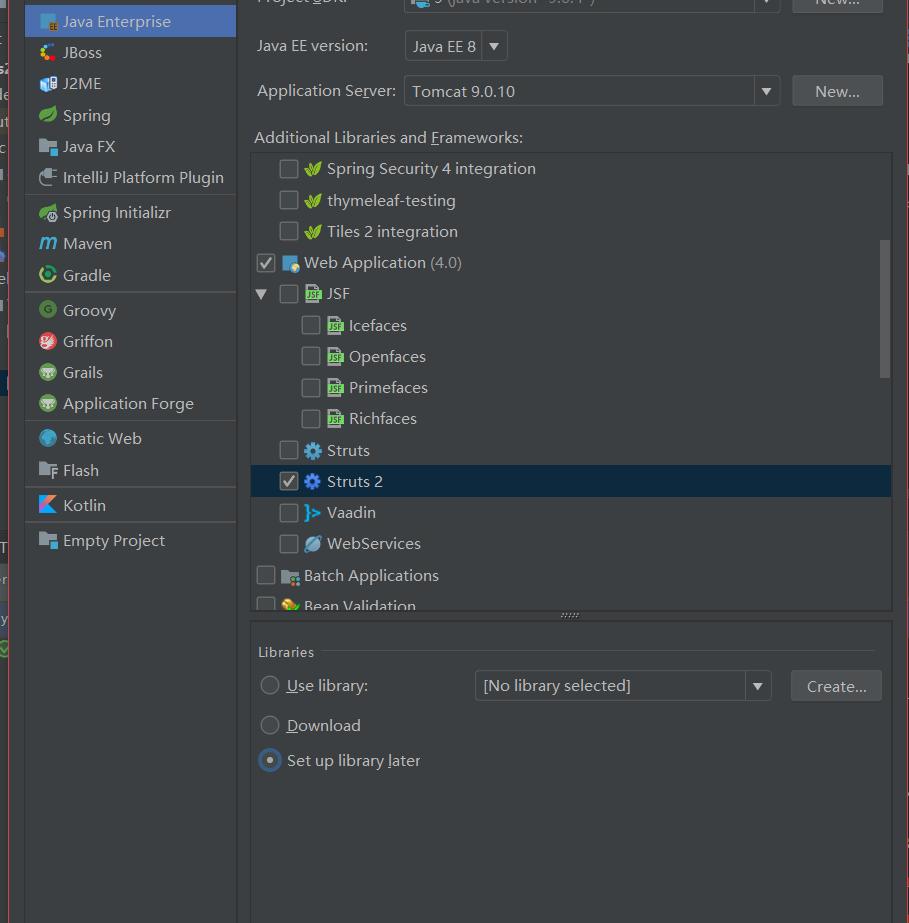Collapse the JSF tree node

click(261, 294)
